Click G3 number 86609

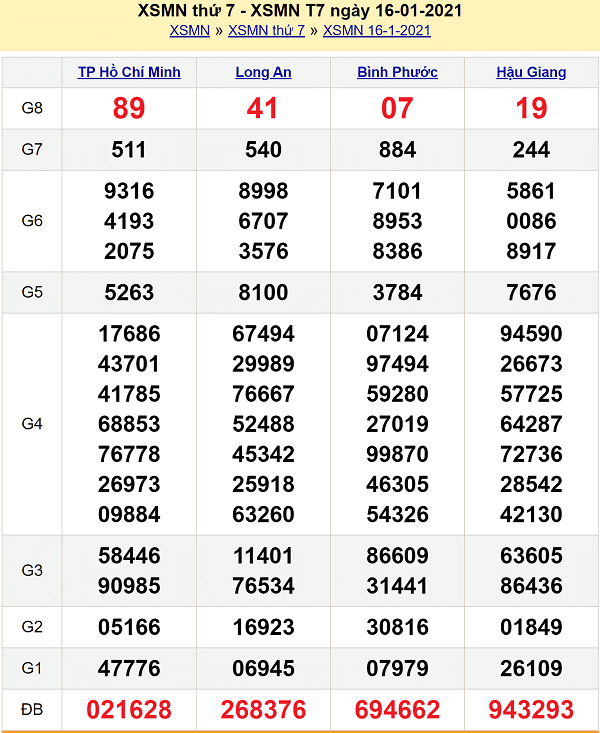tap(398, 555)
